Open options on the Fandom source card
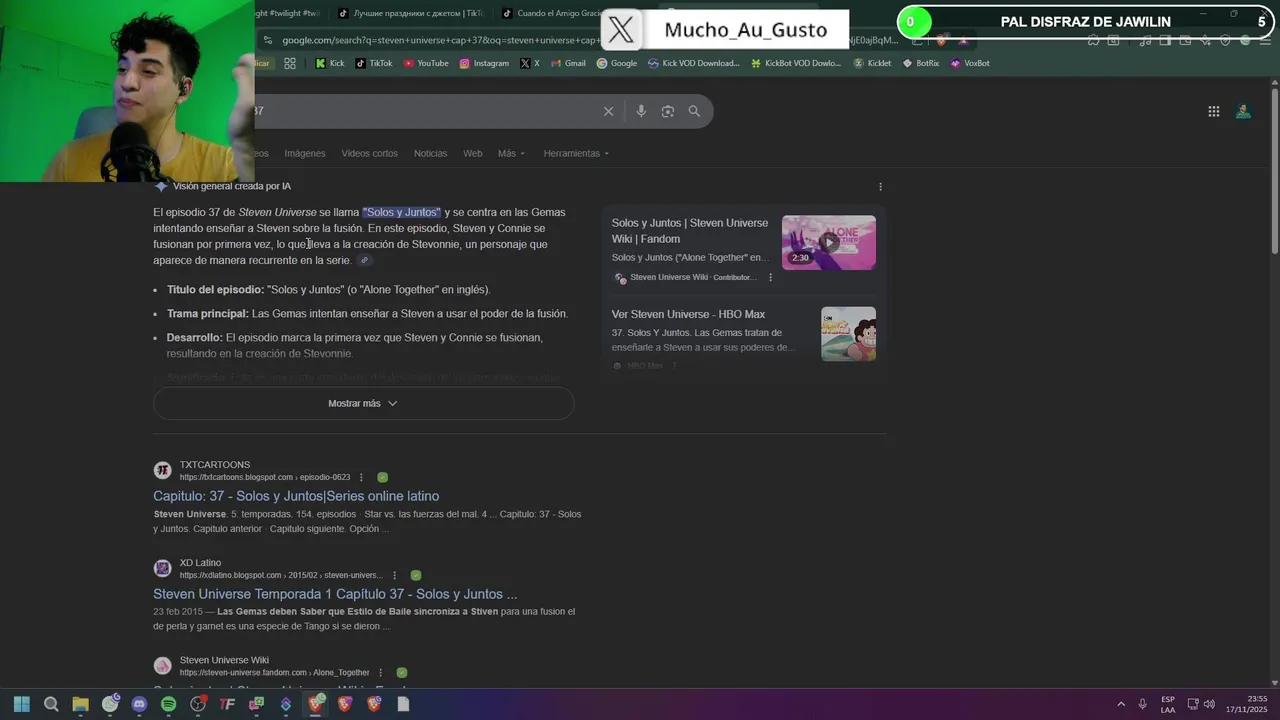1280x720 pixels. pos(770,277)
